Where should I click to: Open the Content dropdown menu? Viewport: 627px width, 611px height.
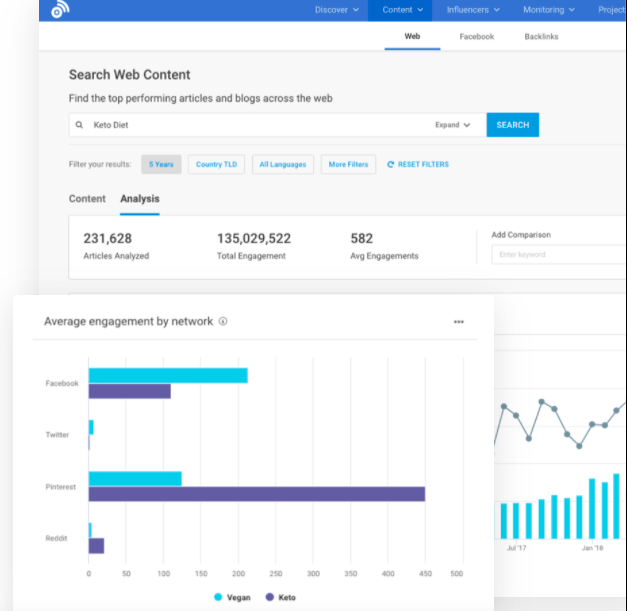[402, 10]
